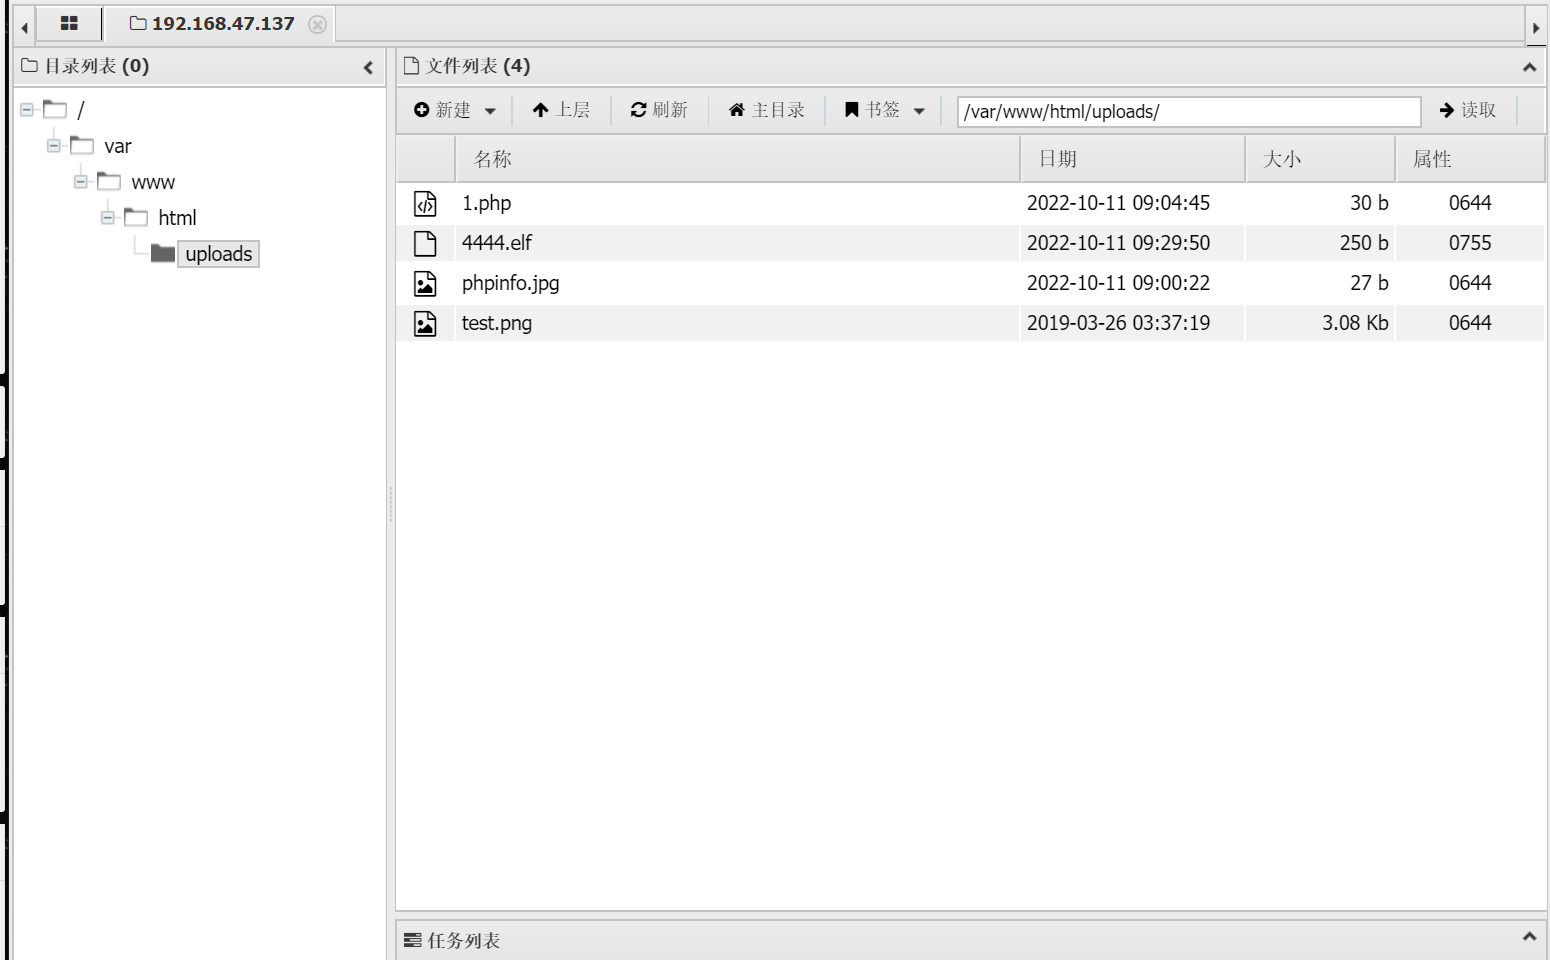
Task: Click the image icon beside test.png
Action: coord(425,323)
